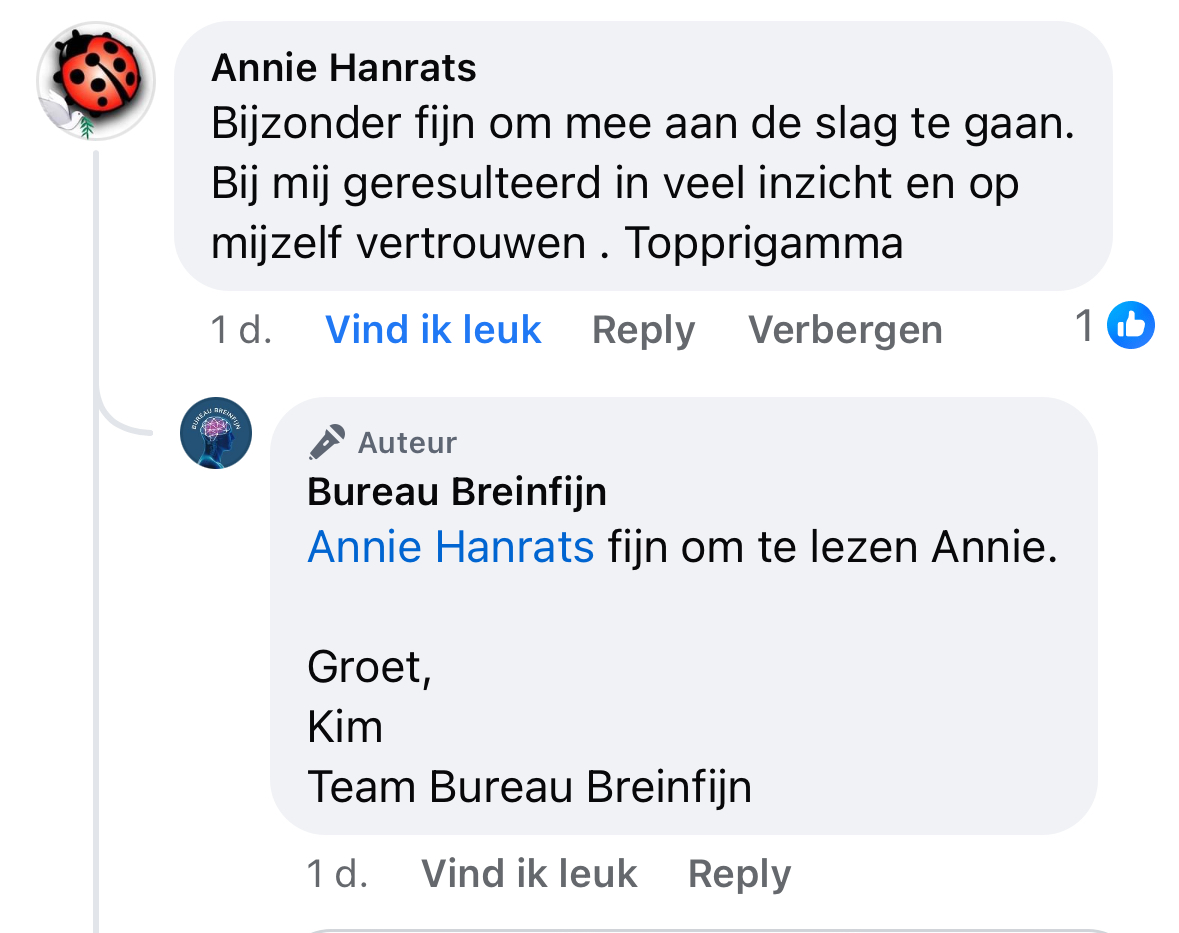Open Bureau Breinfijn's brain logo avatar
Viewport: 1179px width, 933px height.
coord(215,432)
